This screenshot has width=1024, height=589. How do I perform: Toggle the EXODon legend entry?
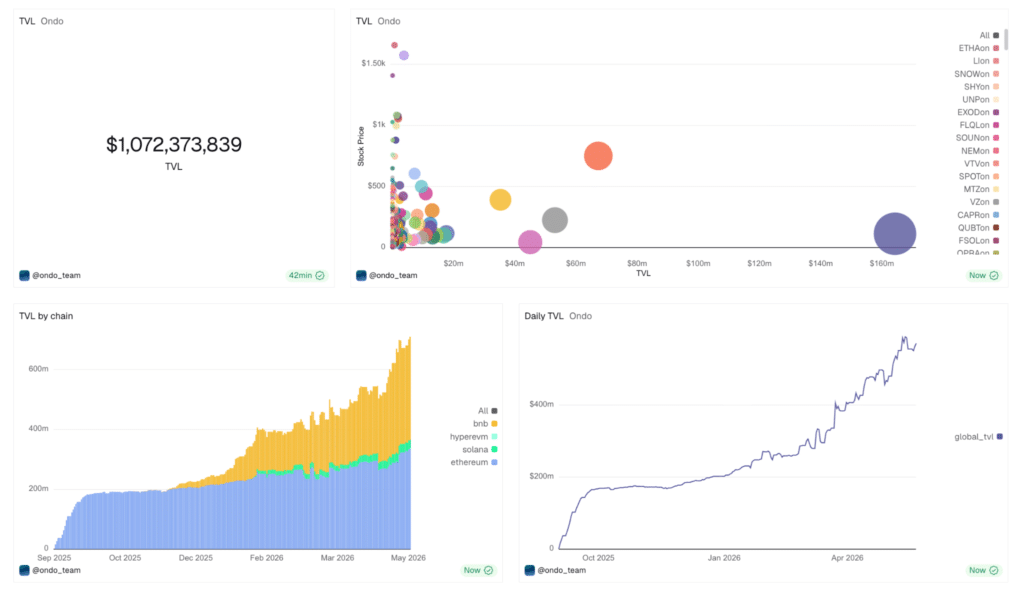(x=978, y=112)
